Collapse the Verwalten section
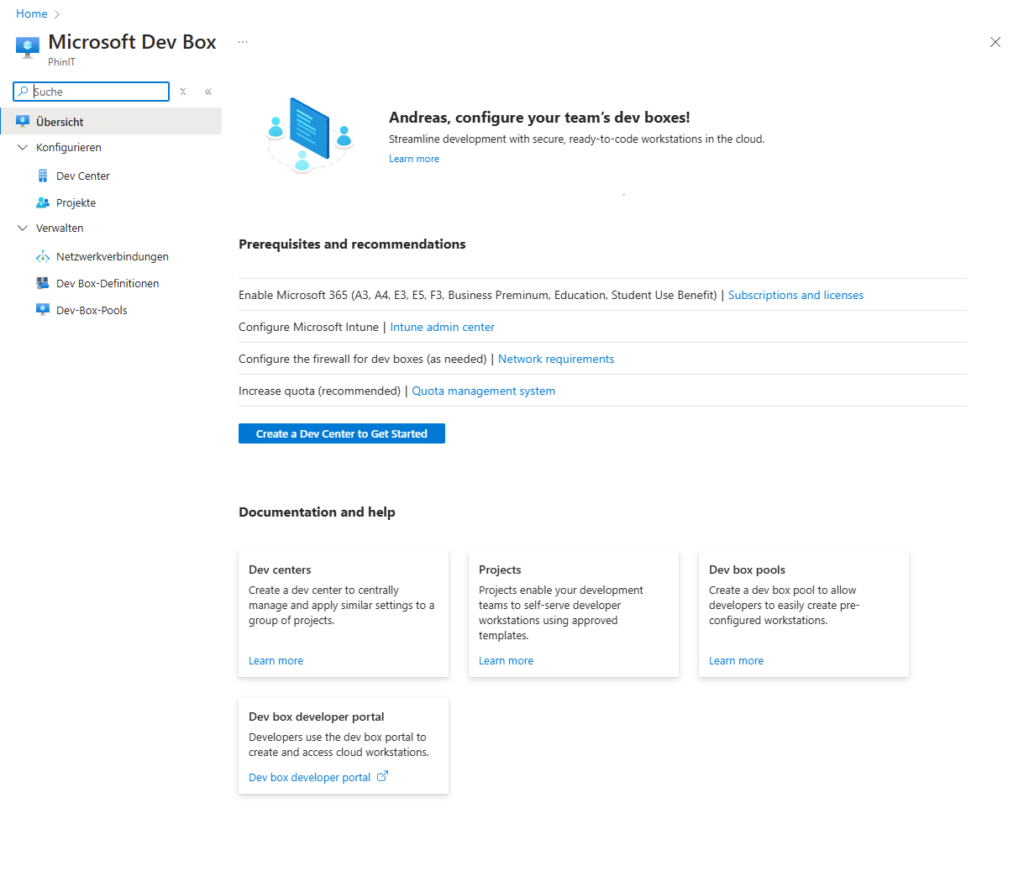Screen dimensions: 1024x882 24,228
